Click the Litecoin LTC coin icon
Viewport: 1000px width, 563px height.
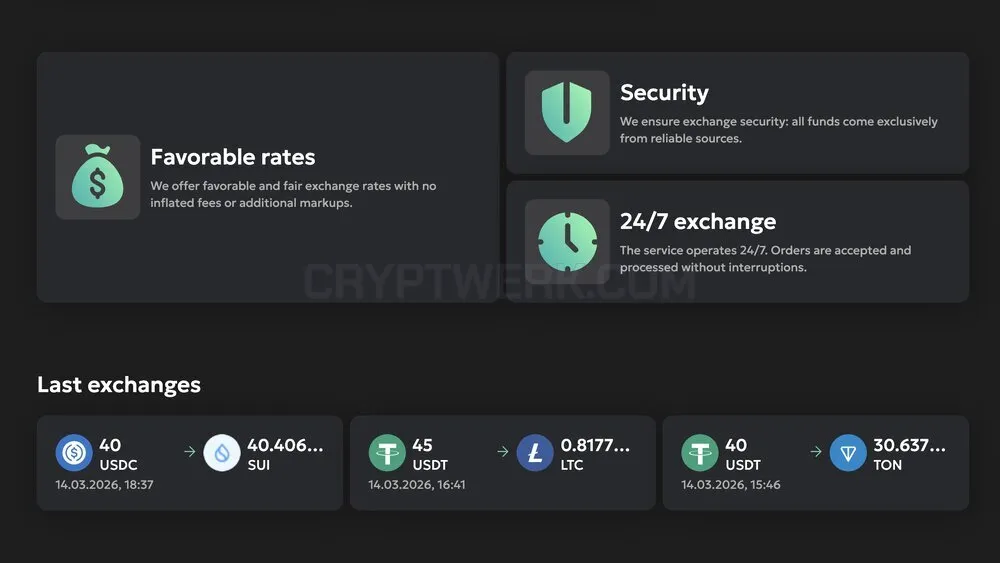coord(534,453)
